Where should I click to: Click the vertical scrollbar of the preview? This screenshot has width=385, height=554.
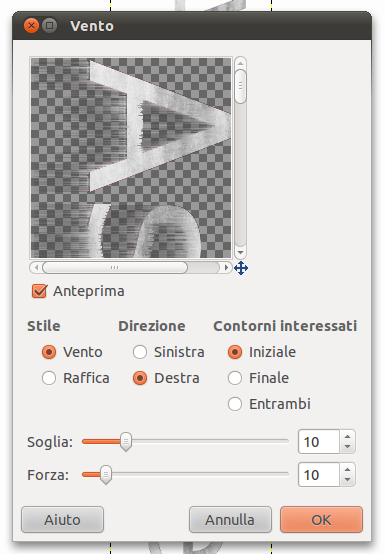240,158
